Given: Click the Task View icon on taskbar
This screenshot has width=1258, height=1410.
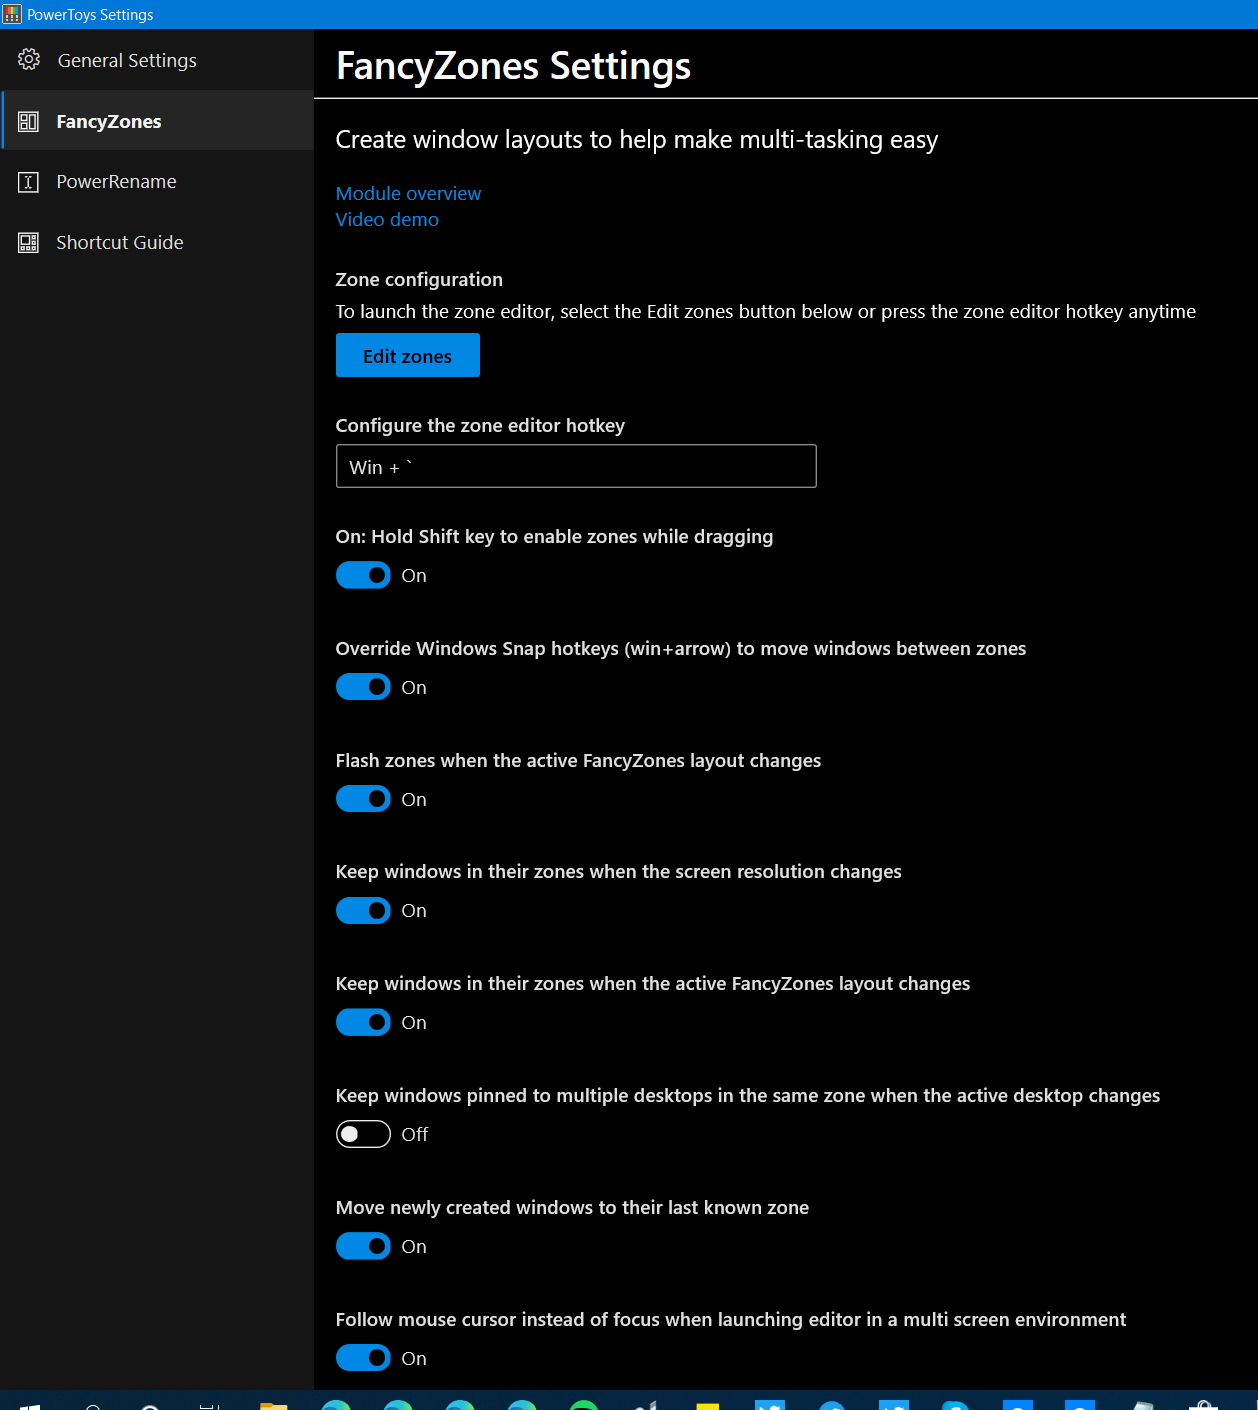Looking at the screenshot, I should pyautogui.click(x=210, y=1404).
